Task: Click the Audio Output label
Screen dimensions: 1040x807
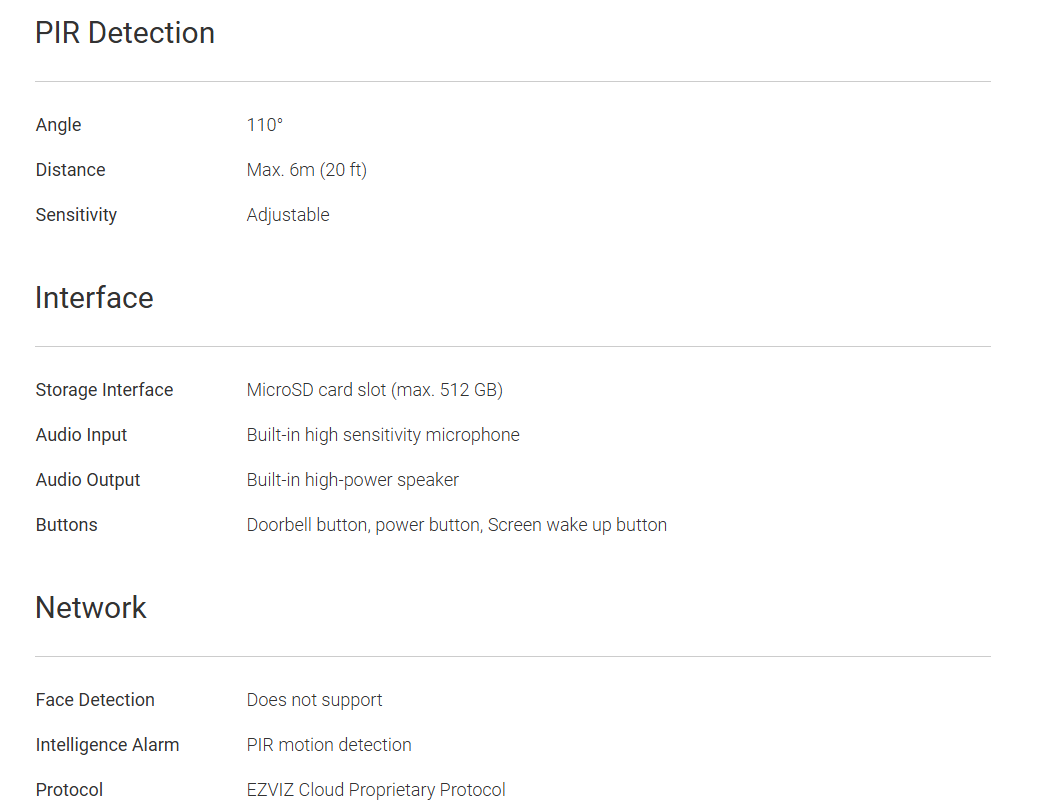Action: [x=88, y=480]
